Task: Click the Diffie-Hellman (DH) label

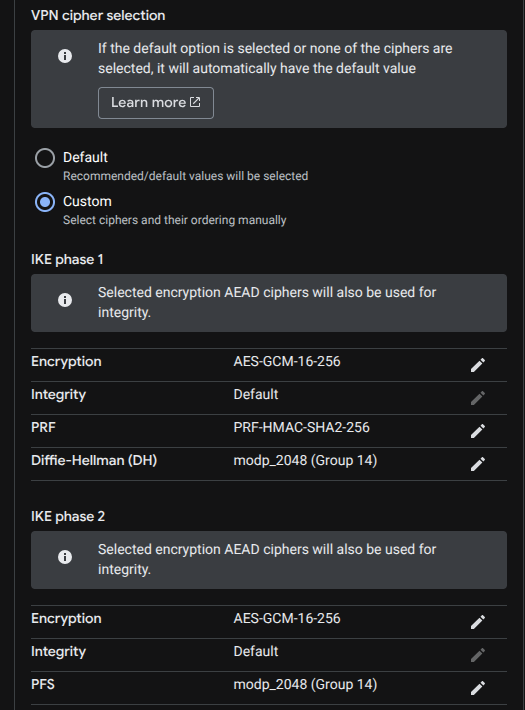Action: click(94, 461)
